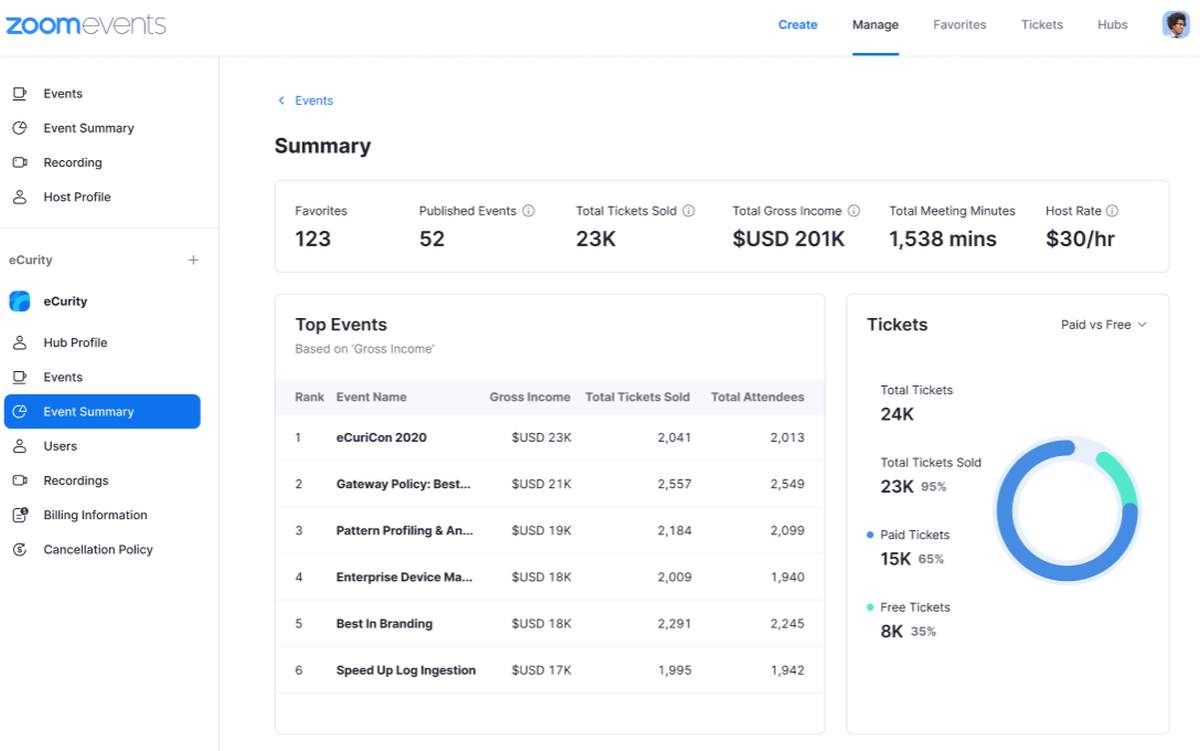Image resolution: width=1200 pixels, height=751 pixels.
Task: Click info icon beside Host Rate
Action: [x=1112, y=211]
